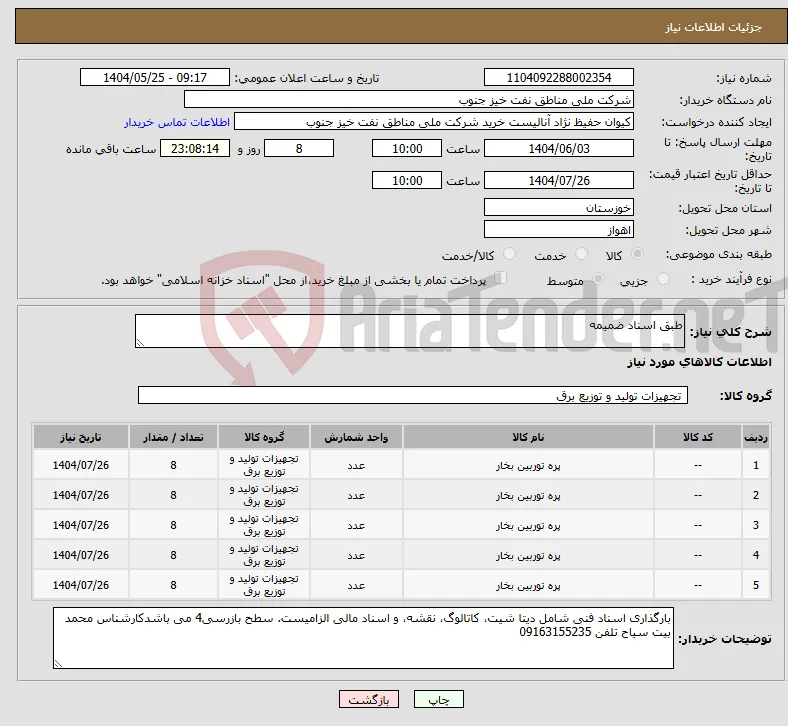Click the نام کالا column header
This screenshot has height=726, width=788.
(x=528, y=437)
